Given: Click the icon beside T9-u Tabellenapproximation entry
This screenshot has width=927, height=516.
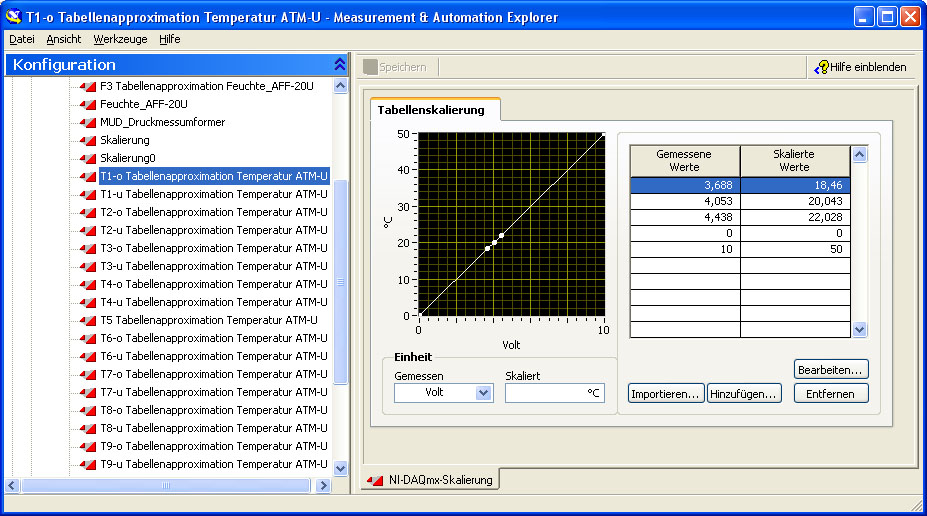Looking at the screenshot, I should click(x=87, y=465).
